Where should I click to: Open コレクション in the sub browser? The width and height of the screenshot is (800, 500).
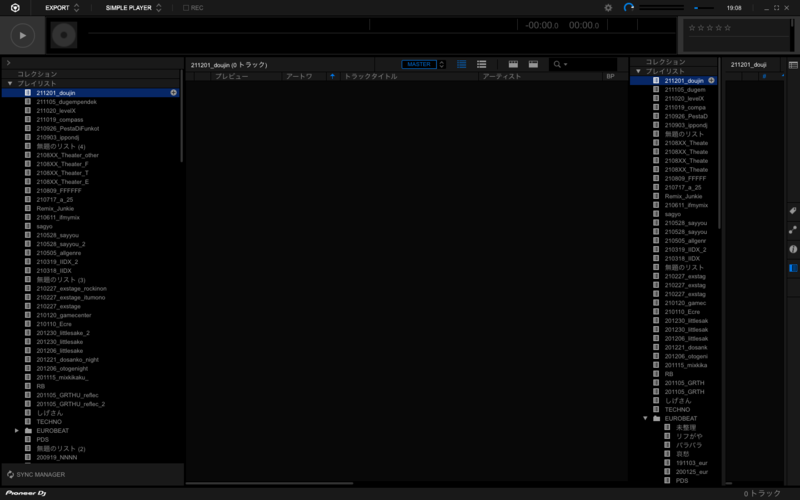click(x=665, y=62)
